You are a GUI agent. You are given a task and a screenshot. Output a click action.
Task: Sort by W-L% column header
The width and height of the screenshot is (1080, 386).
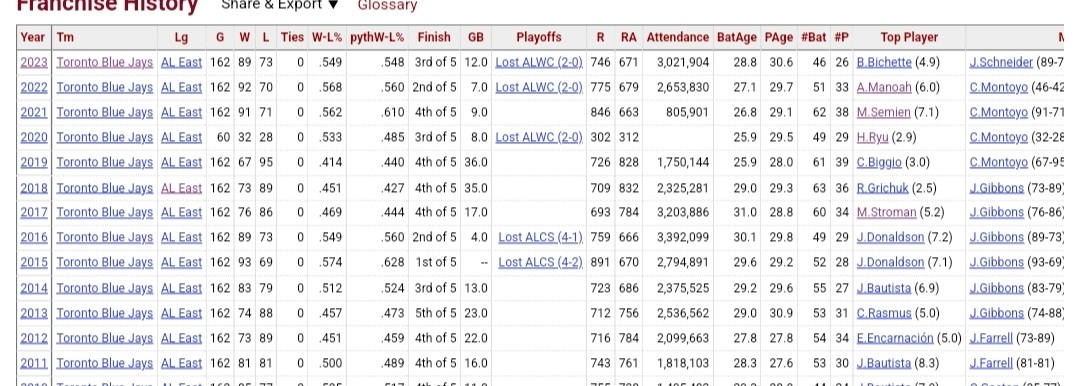[x=326, y=37]
